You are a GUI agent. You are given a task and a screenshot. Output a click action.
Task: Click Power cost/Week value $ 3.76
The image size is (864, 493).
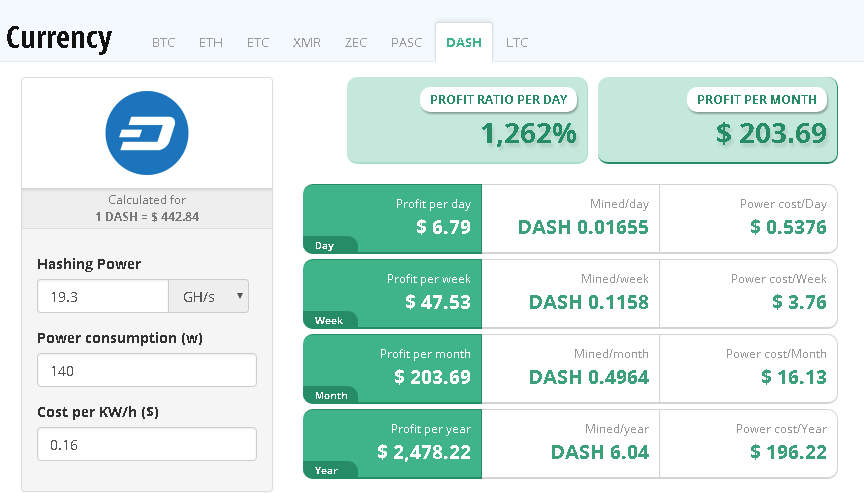[x=800, y=302]
